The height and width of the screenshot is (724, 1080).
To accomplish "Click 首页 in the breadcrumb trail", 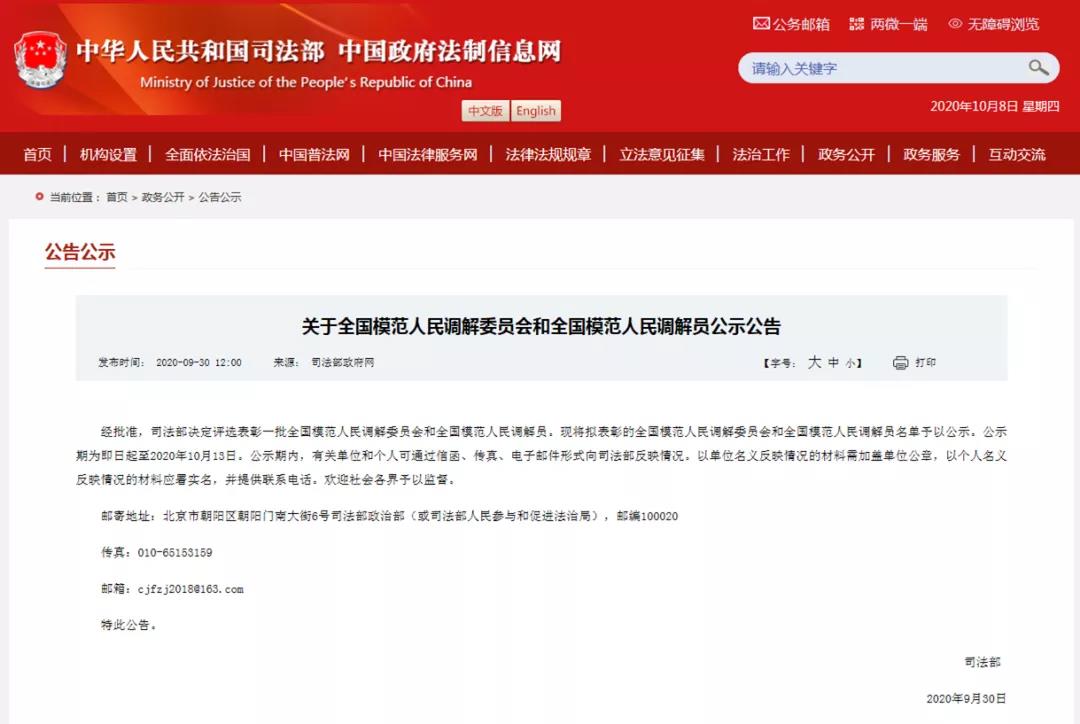I will pyautogui.click(x=116, y=197).
